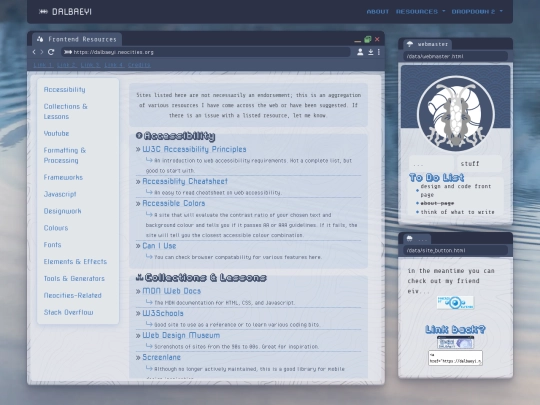Click the Link 1 bookmark
The image size is (540, 405).
43,65
